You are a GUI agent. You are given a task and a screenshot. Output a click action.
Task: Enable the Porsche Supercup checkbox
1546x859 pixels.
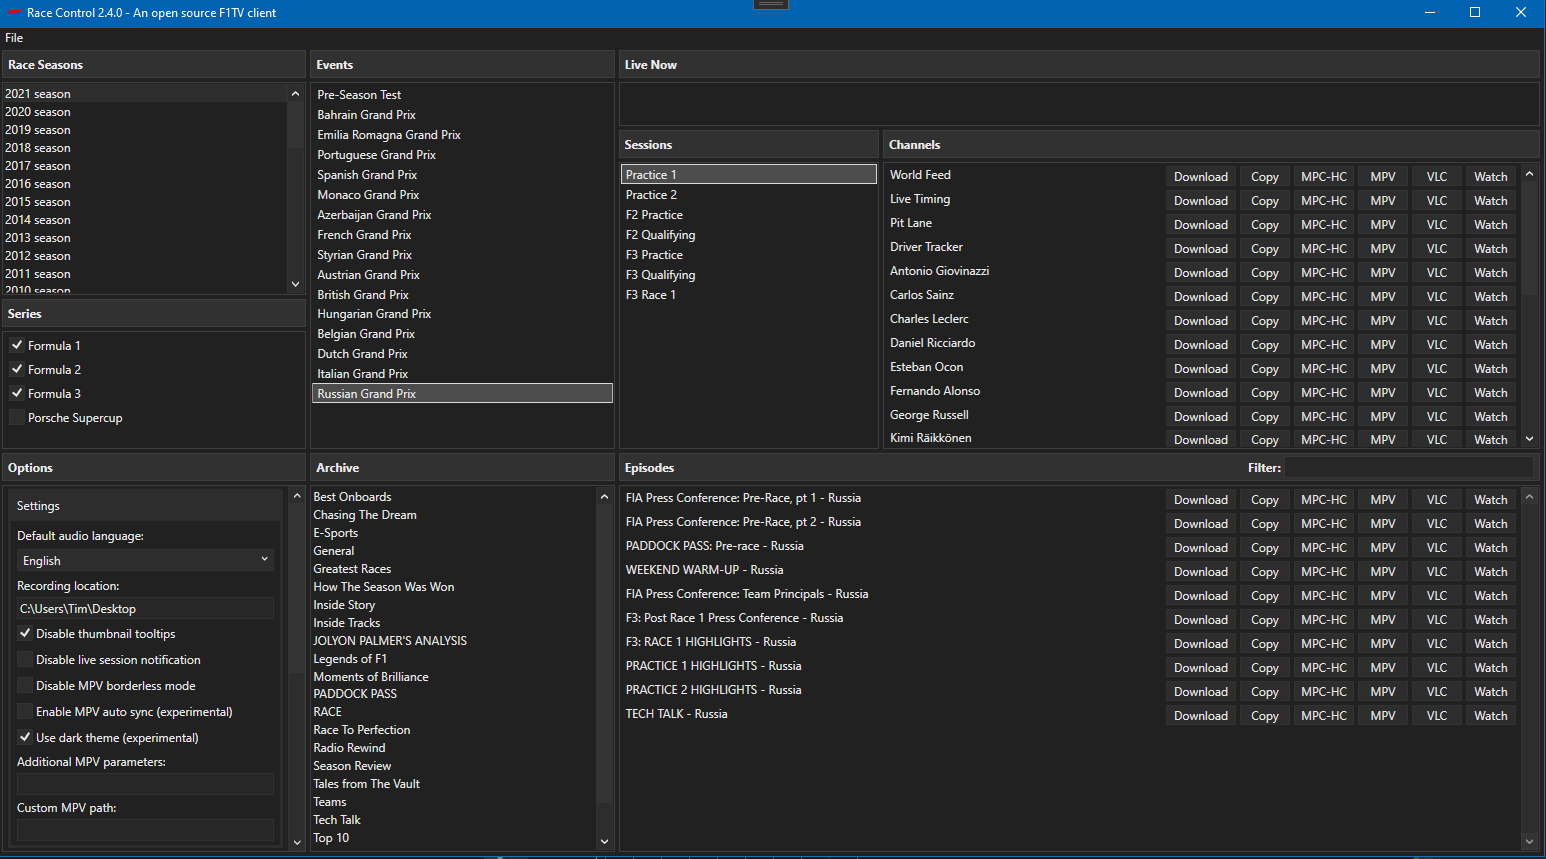[x=17, y=417]
